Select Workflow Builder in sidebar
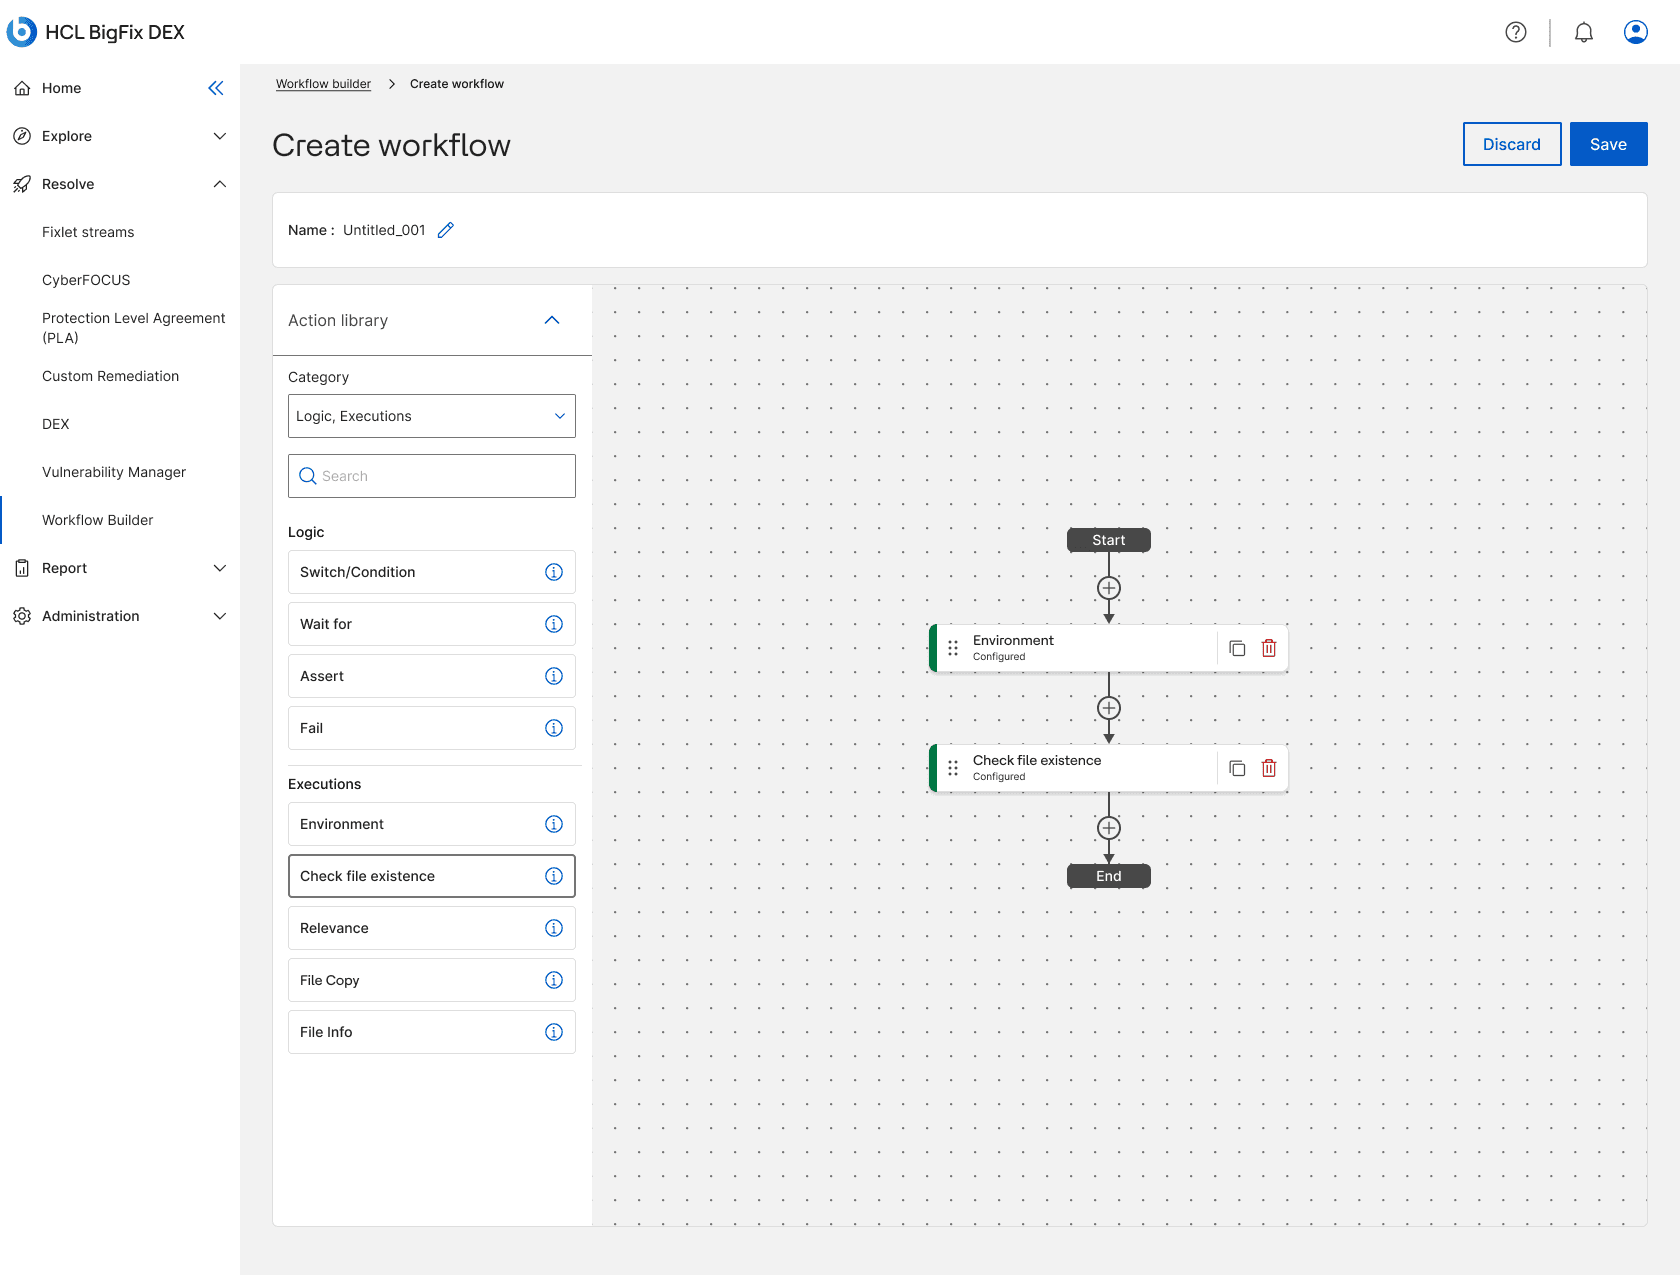This screenshot has width=1680, height=1275. (98, 520)
